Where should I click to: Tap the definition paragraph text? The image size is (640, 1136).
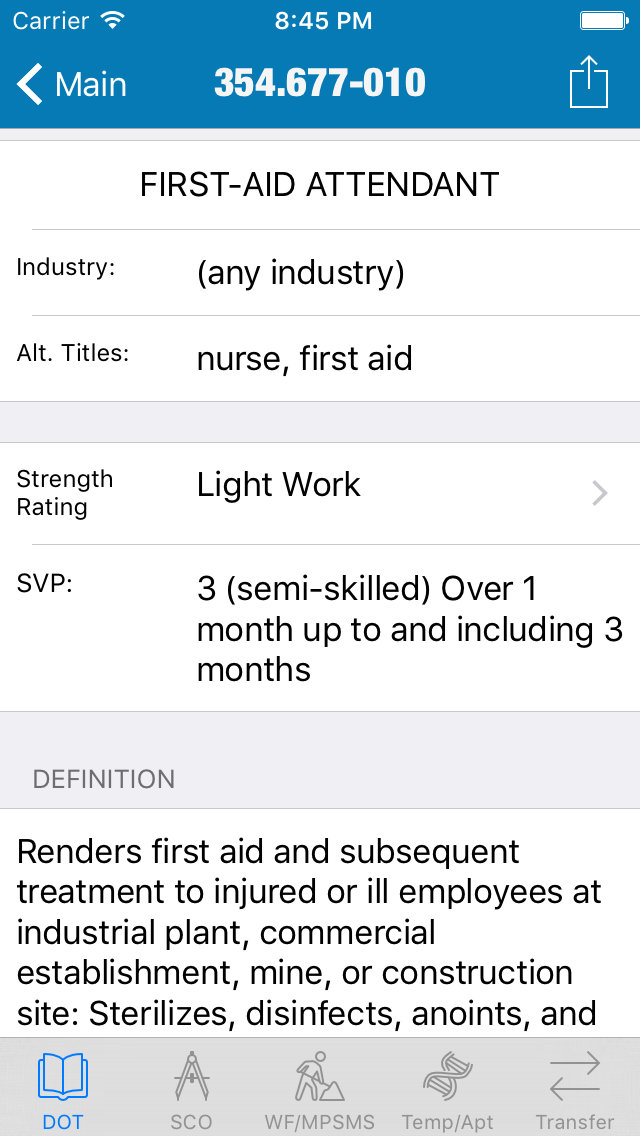pos(310,932)
